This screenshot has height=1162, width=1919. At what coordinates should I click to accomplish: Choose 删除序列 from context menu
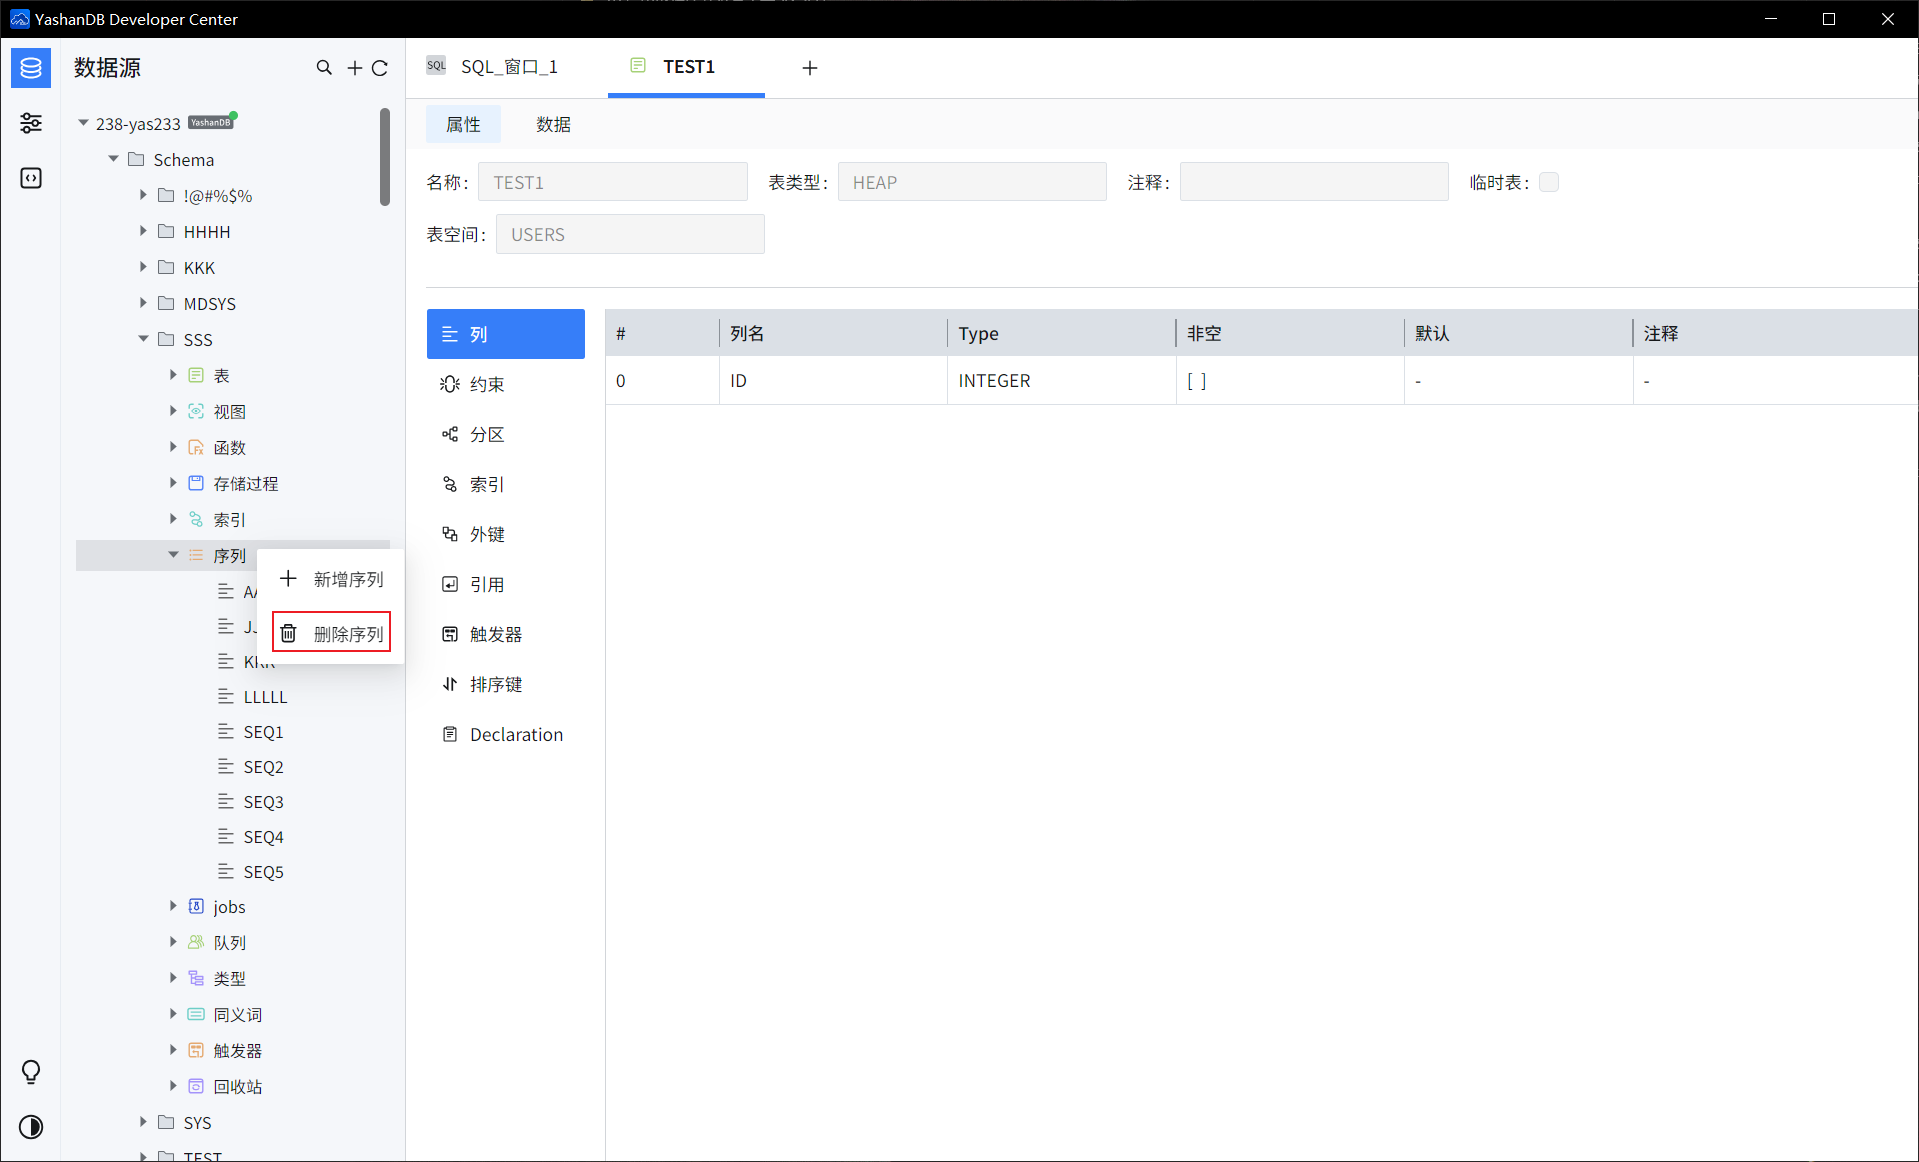pos(331,633)
